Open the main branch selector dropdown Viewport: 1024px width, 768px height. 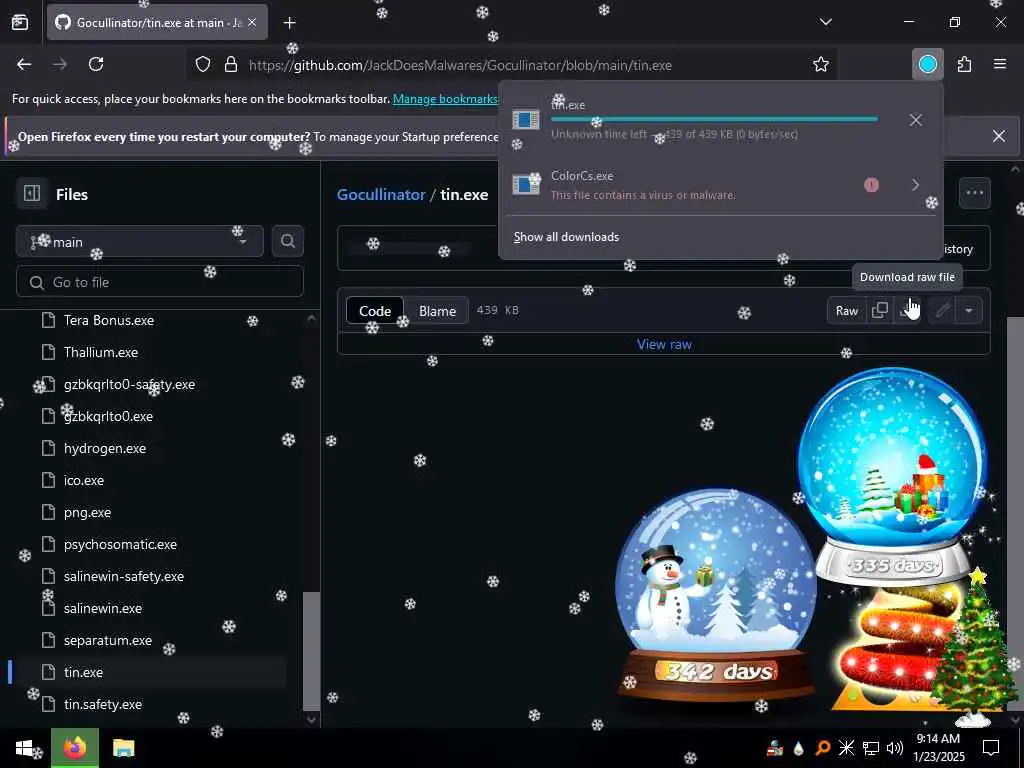[x=140, y=242]
